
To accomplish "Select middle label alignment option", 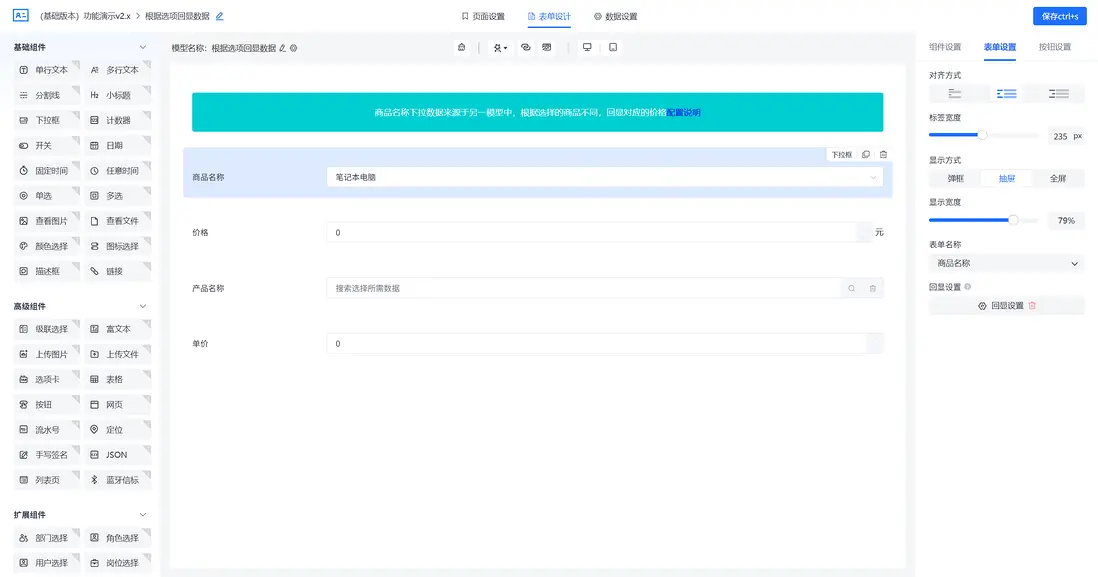I will click(1006, 94).
